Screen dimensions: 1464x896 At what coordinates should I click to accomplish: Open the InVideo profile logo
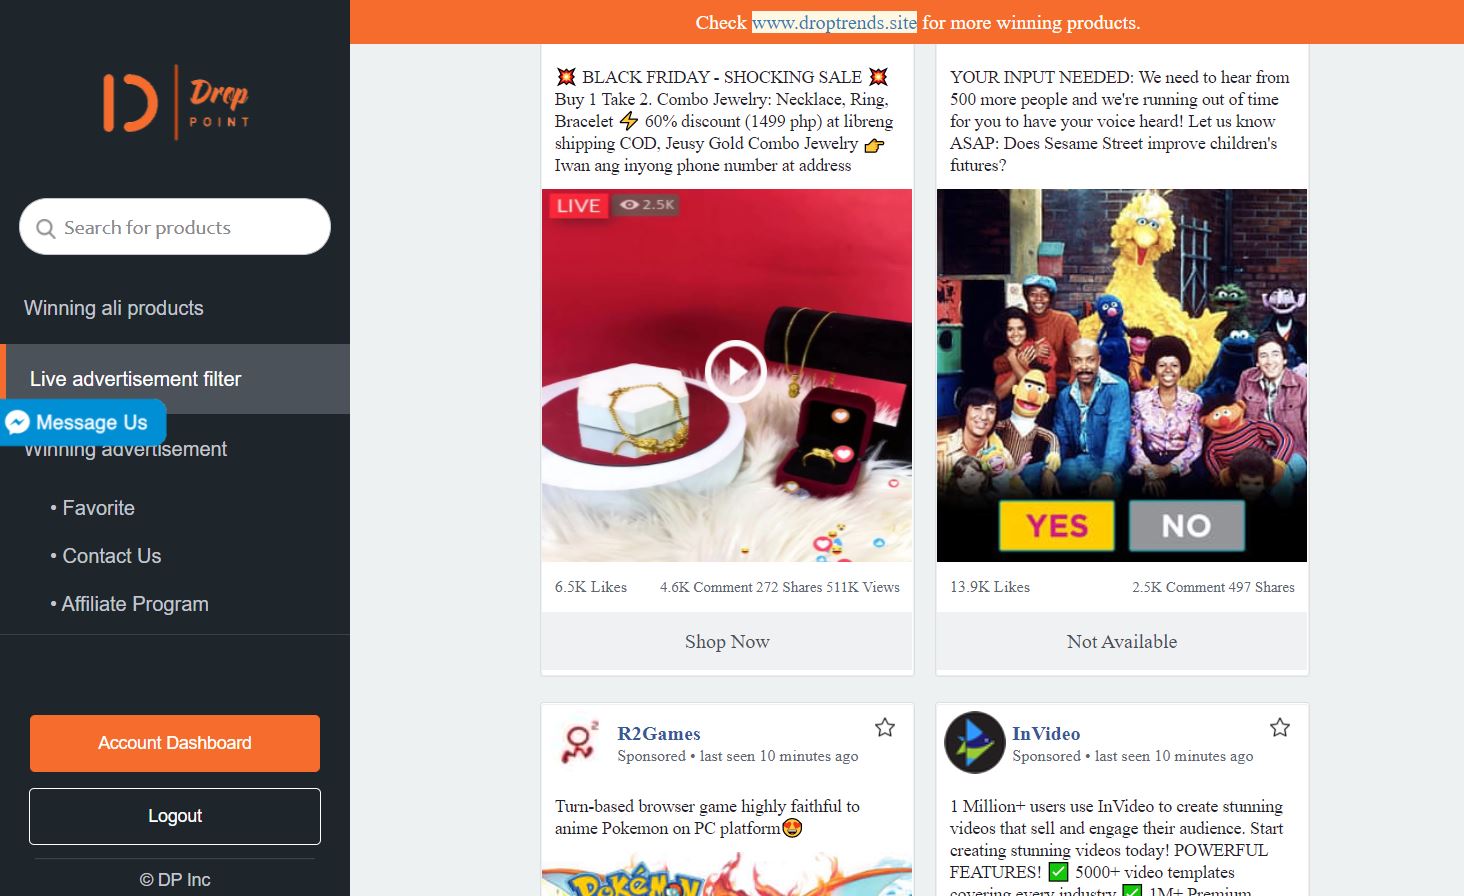point(975,743)
